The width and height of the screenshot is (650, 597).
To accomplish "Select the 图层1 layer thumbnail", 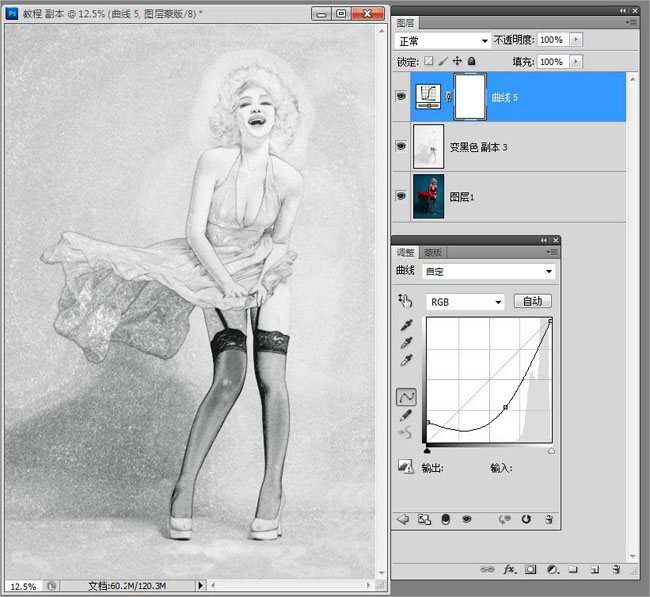I will [x=428, y=196].
